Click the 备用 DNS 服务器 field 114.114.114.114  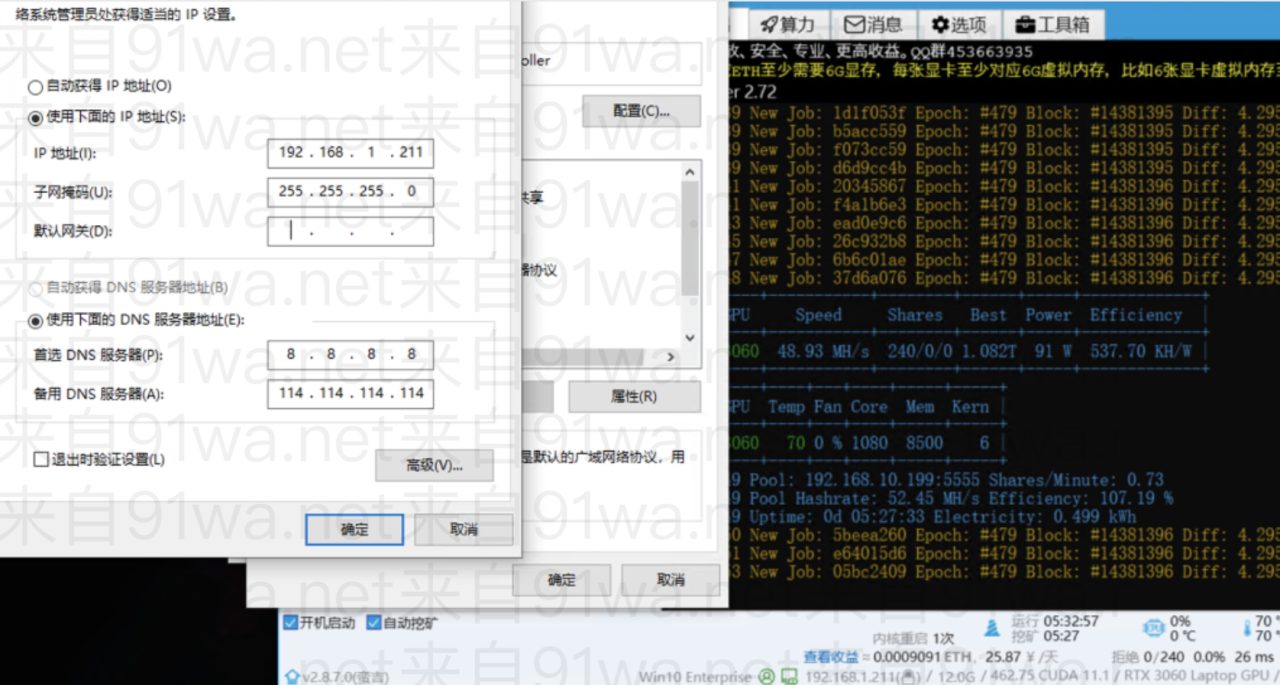click(x=350, y=394)
